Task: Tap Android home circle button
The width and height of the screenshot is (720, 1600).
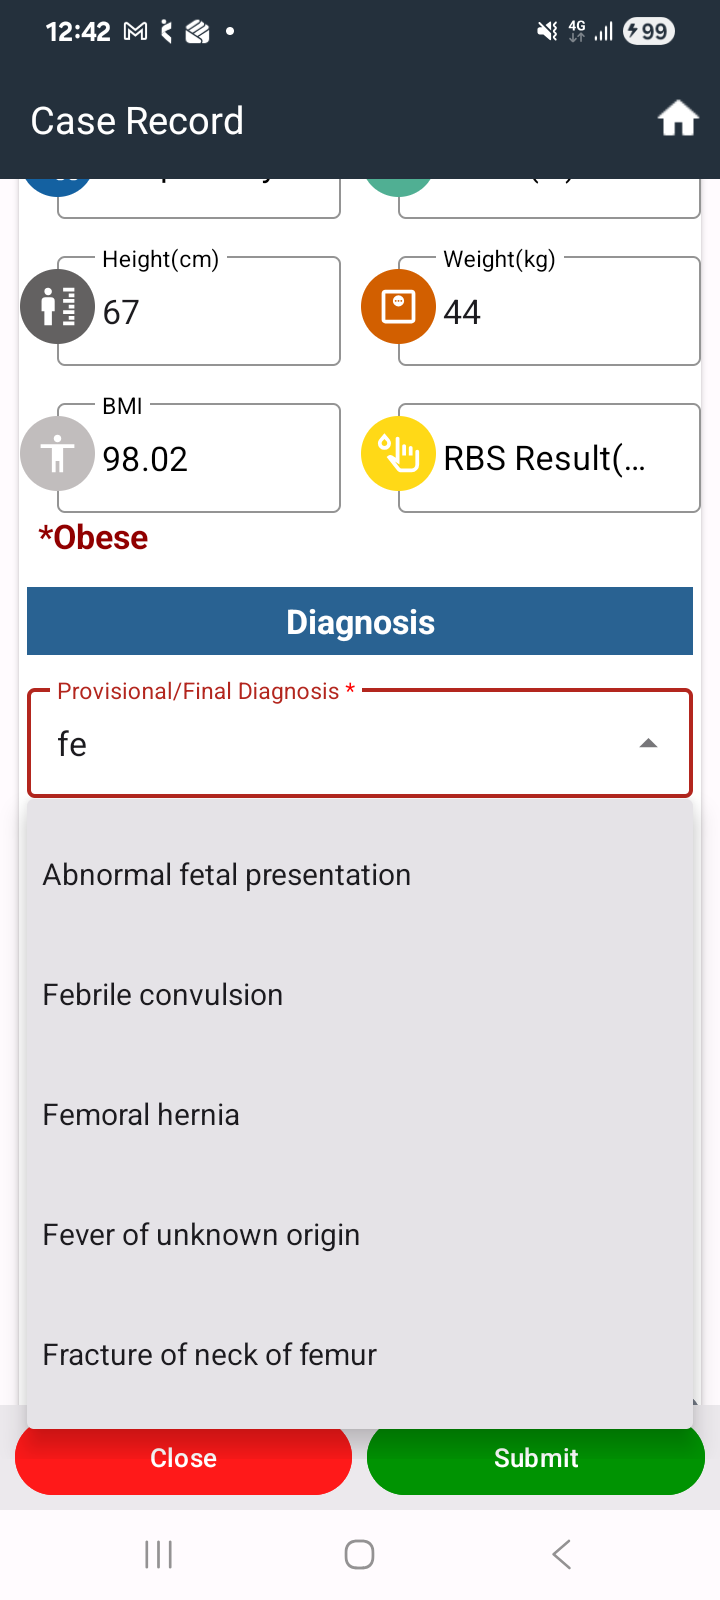Action: click(x=359, y=1554)
